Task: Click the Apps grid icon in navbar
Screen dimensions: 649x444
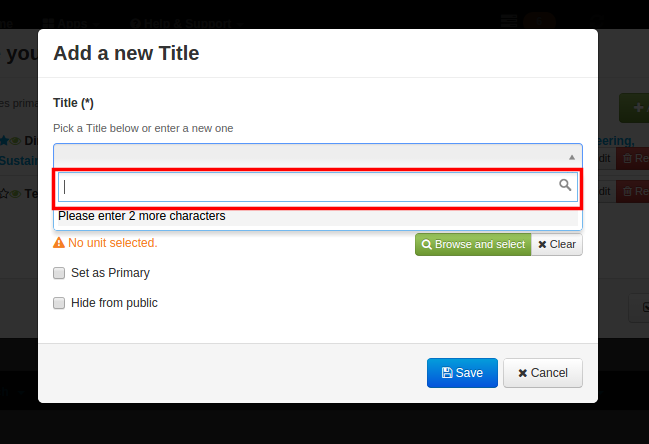Action: tap(48, 24)
